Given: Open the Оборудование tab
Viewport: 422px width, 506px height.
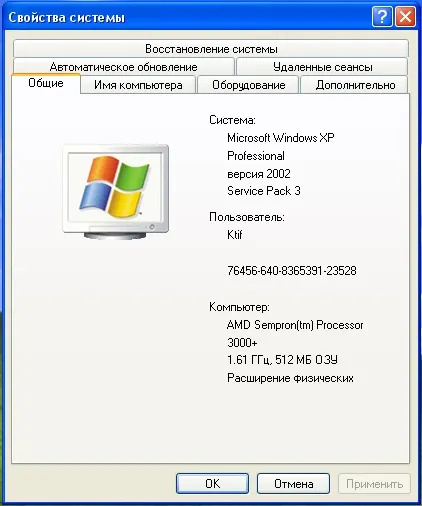Looking at the screenshot, I should click(x=249, y=85).
